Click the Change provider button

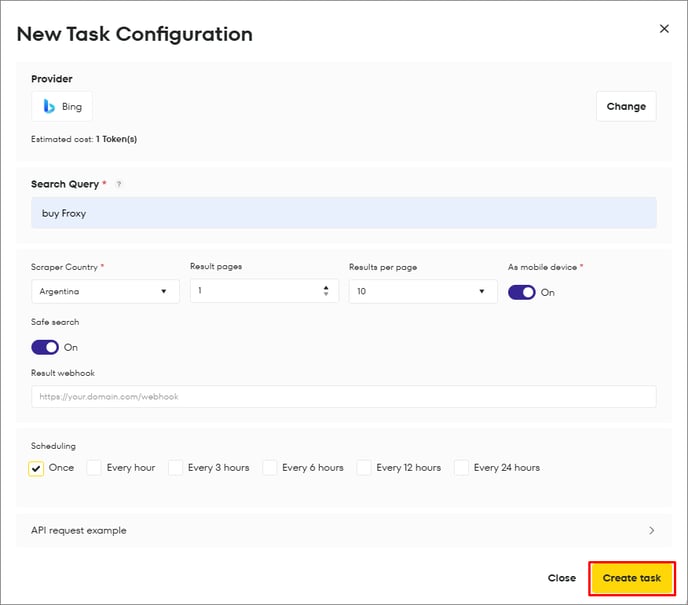click(626, 107)
